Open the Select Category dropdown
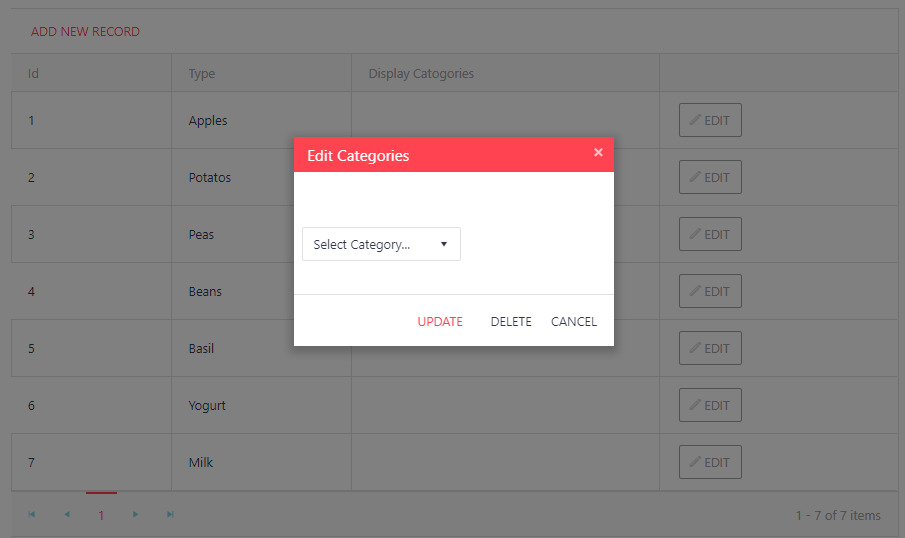Screen dimensions: 905x538 [381, 244]
